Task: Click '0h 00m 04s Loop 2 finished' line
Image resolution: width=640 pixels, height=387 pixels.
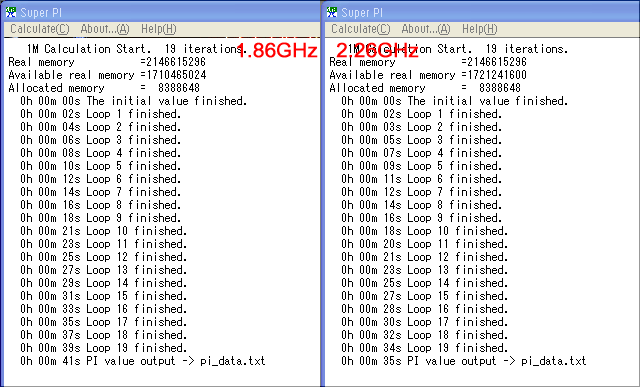Action: click(x=101, y=127)
